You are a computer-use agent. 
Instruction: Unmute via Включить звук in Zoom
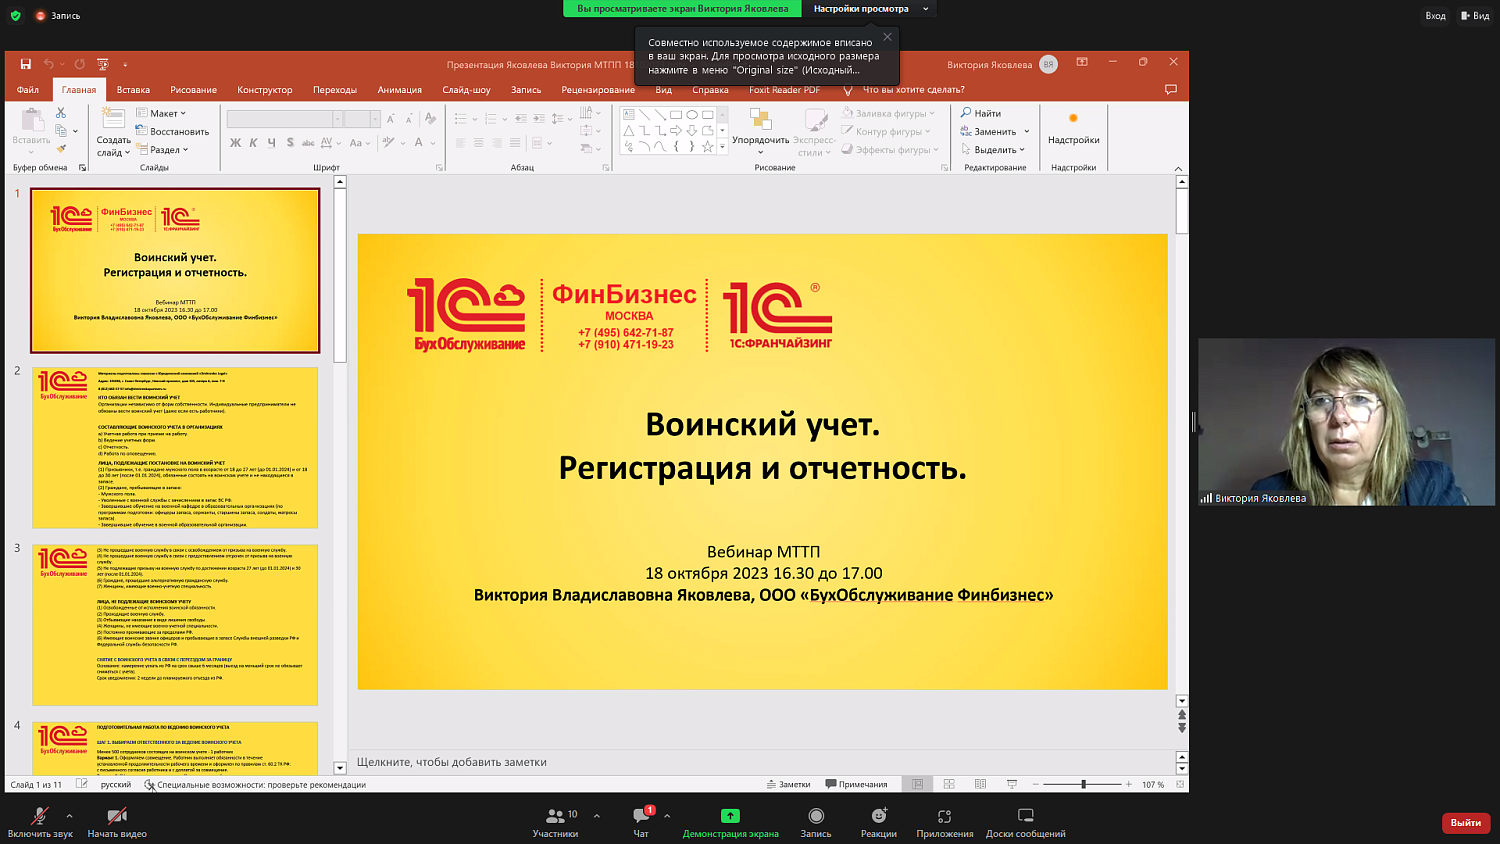(x=40, y=823)
